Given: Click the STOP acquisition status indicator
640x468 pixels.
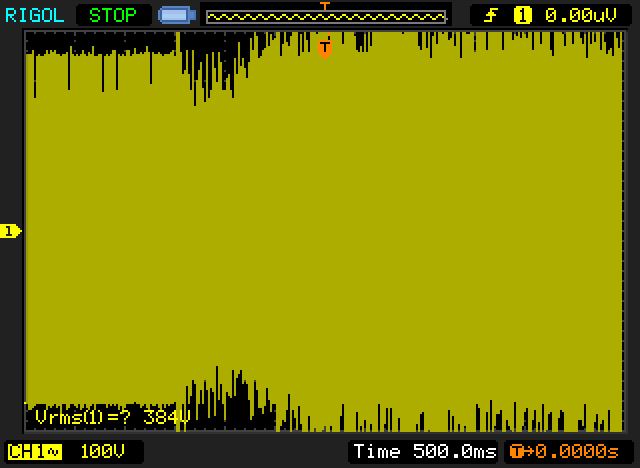Looking at the screenshot, I should (113, 16).
